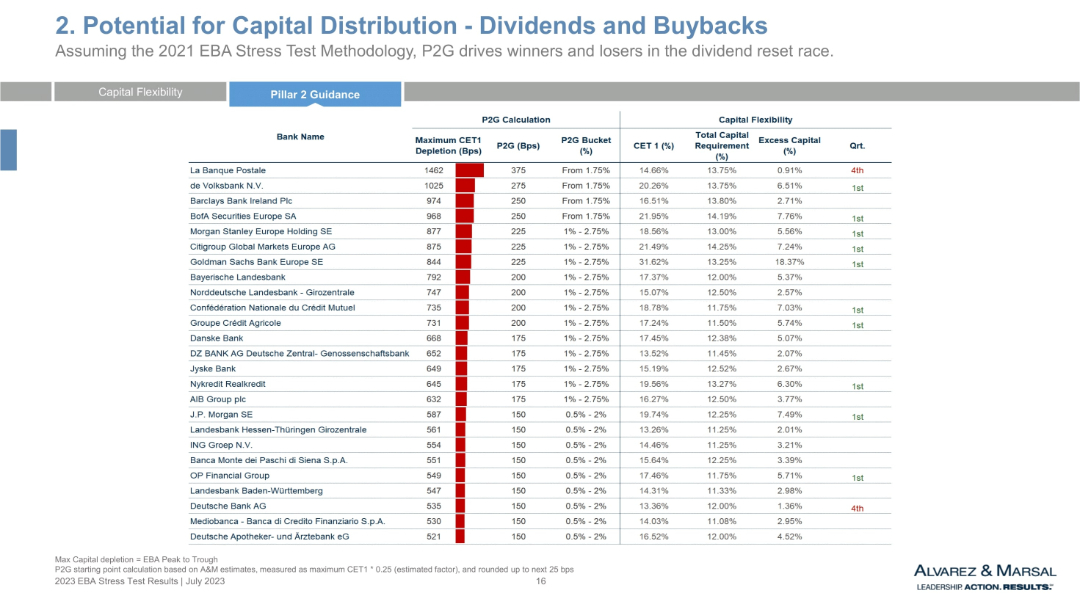The image size is (1080, 607).
Task: Click the Excess Capital (%) column header
Action: [789, 145]
